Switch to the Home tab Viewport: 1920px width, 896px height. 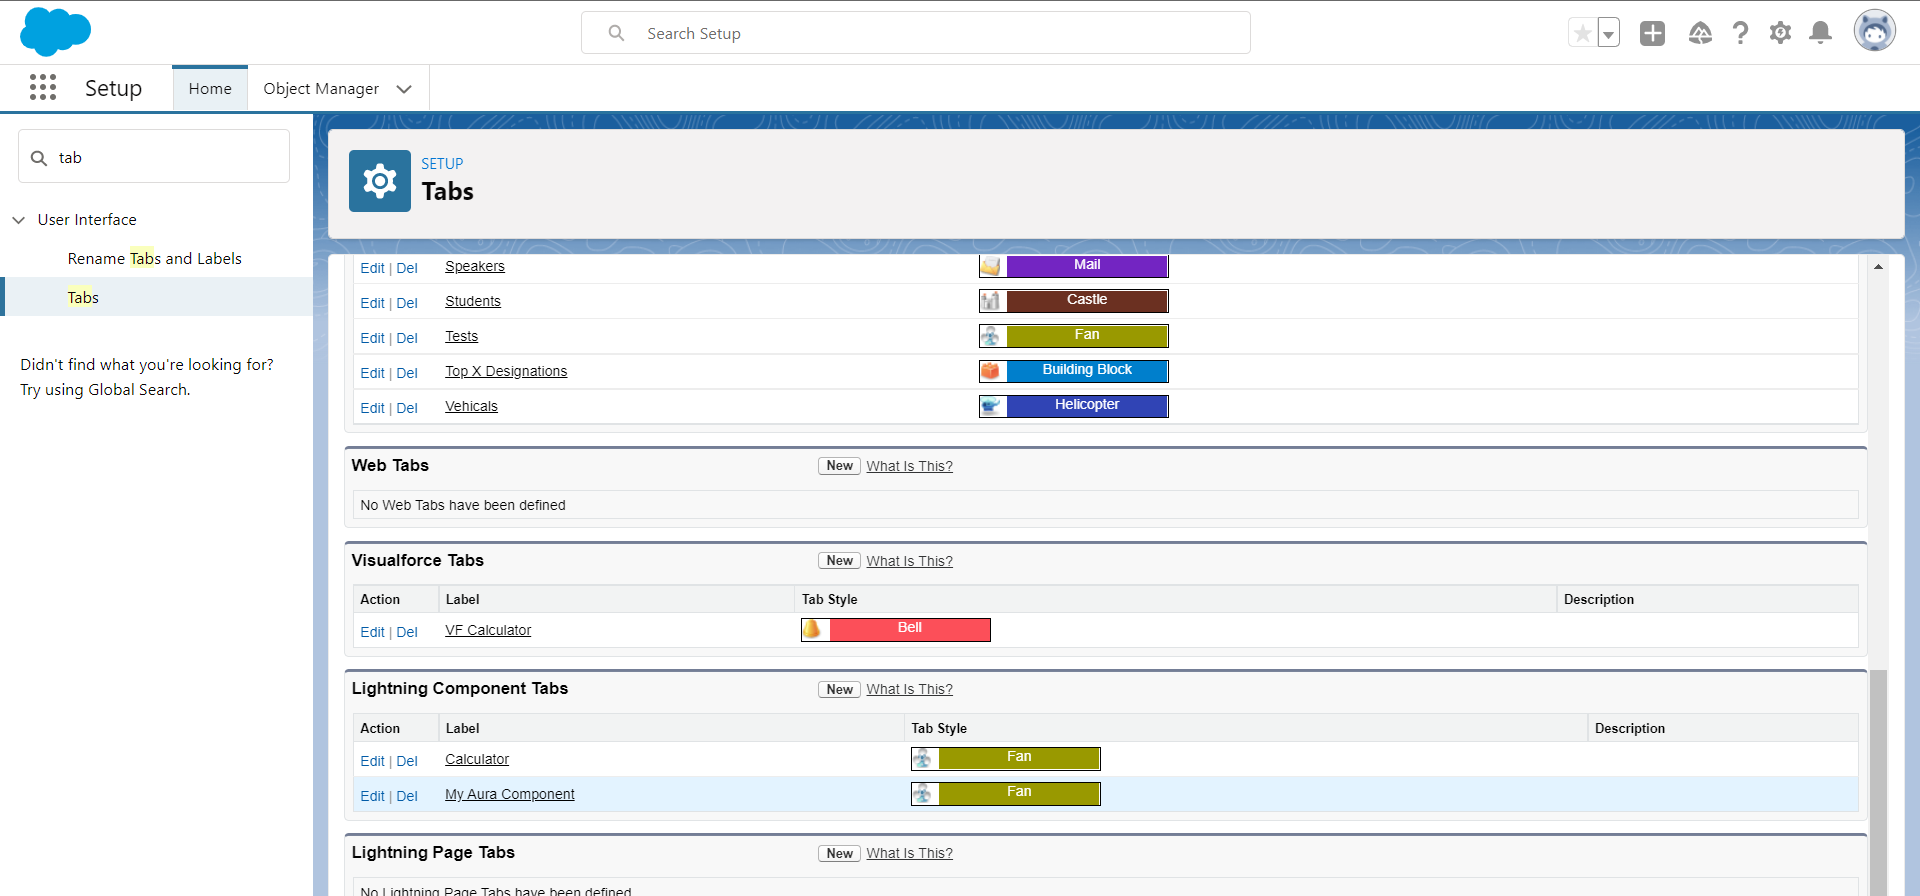point(210,89)
